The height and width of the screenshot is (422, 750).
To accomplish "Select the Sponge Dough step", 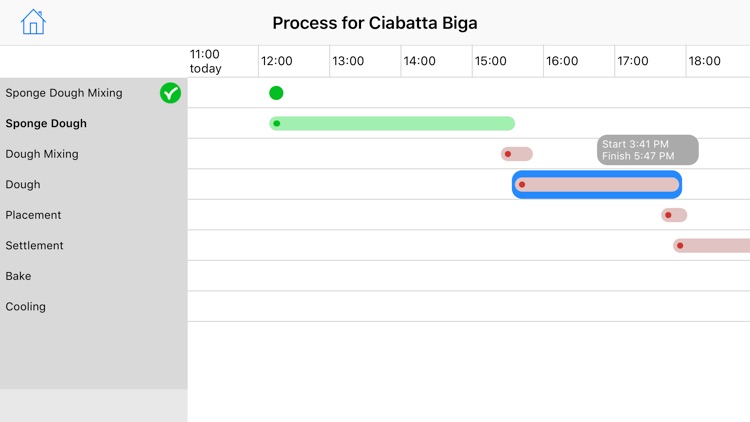I will (x=46, y=124).
